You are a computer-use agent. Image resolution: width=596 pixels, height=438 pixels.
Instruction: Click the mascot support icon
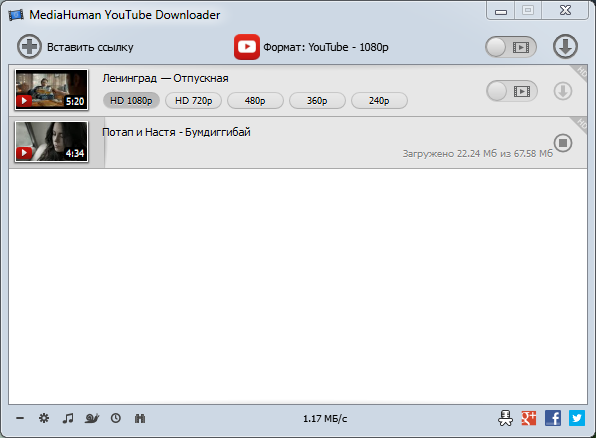[x=505, y=418]
